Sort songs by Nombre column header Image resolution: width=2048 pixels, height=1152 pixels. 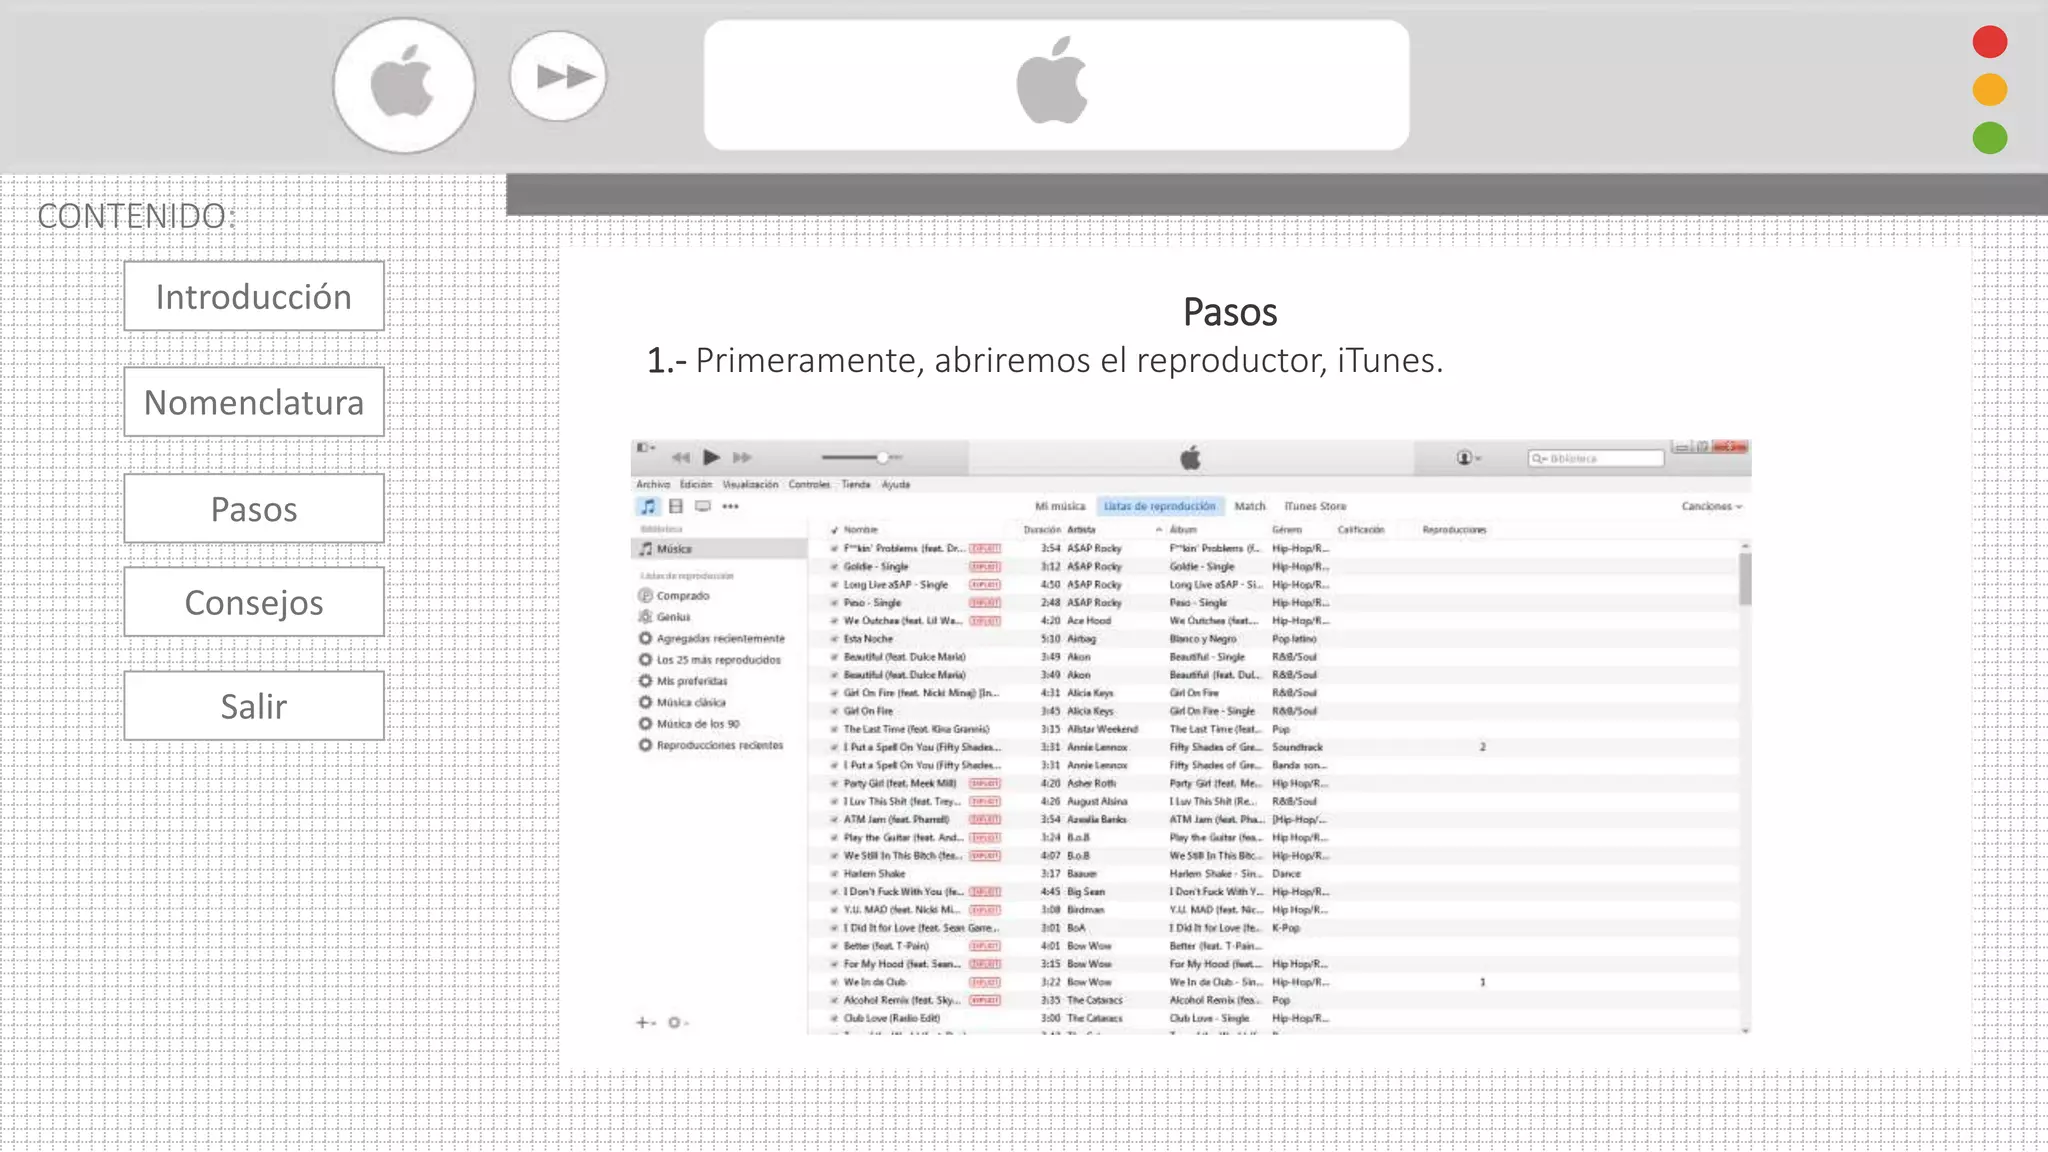[860, 530]
